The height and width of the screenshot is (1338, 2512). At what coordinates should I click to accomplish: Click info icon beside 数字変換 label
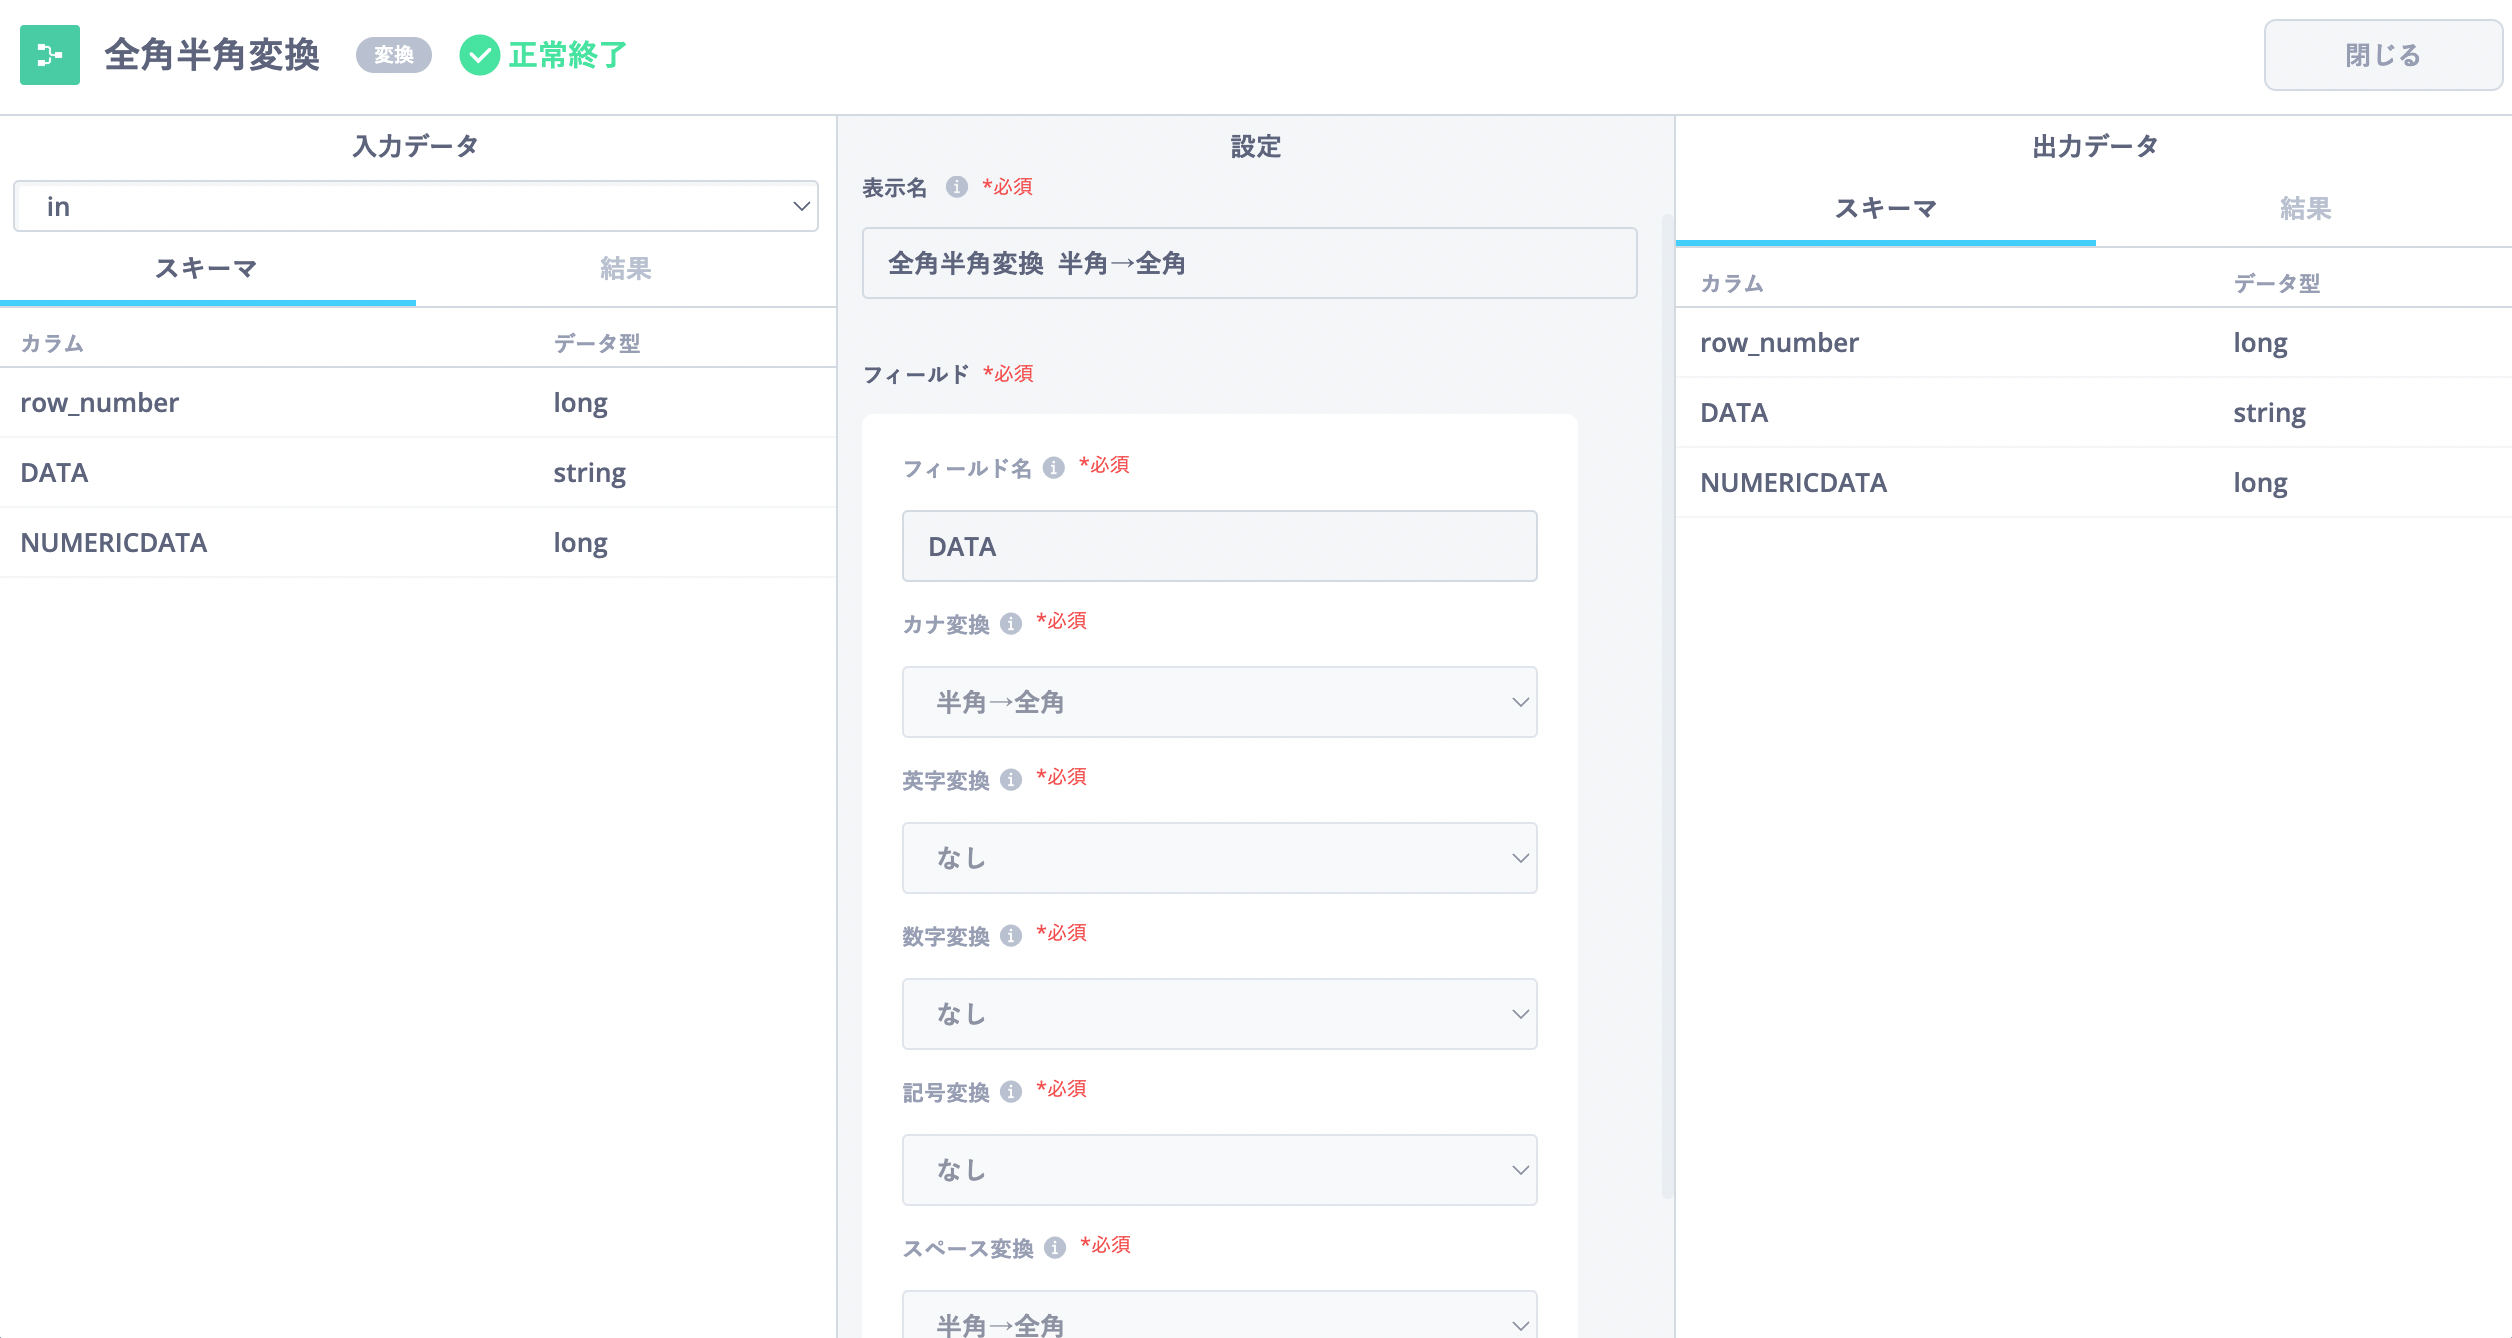1011,936
